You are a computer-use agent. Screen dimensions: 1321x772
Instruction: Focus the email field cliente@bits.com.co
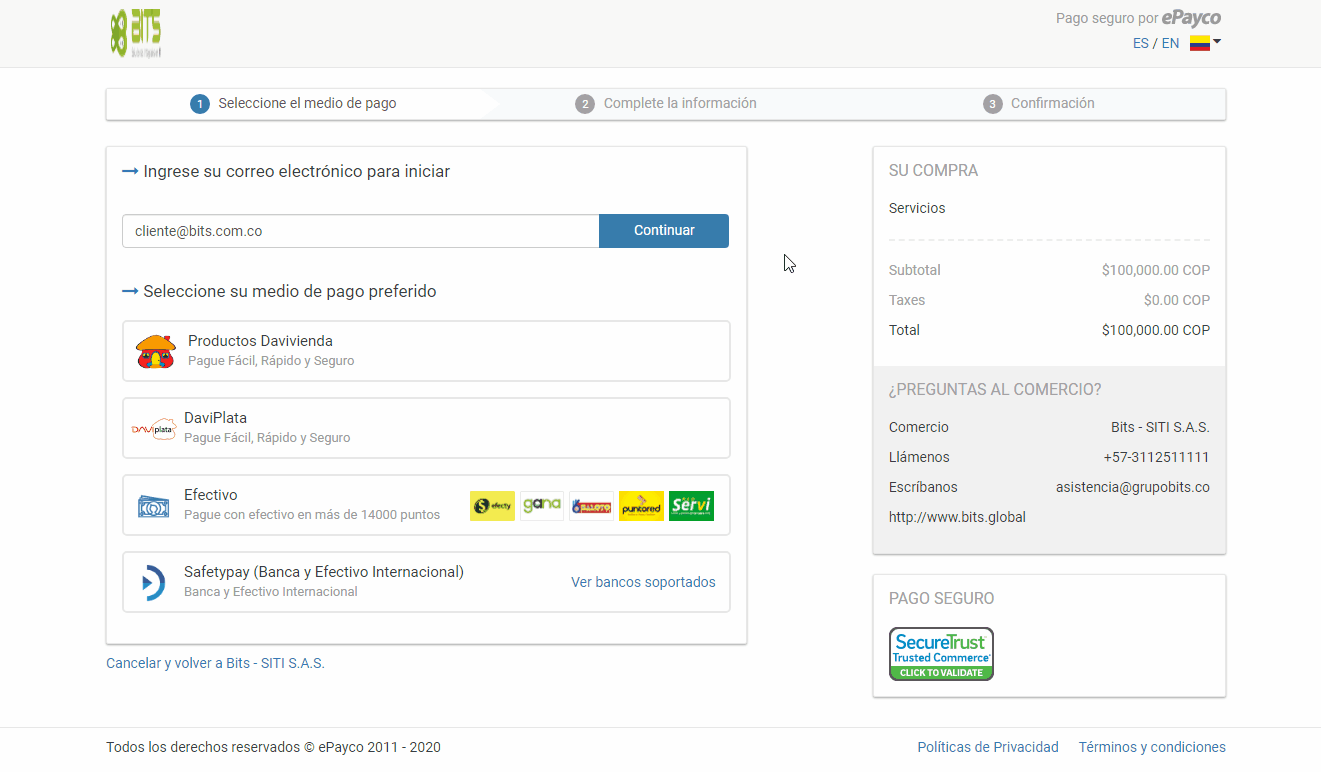(x=361, y=231)
